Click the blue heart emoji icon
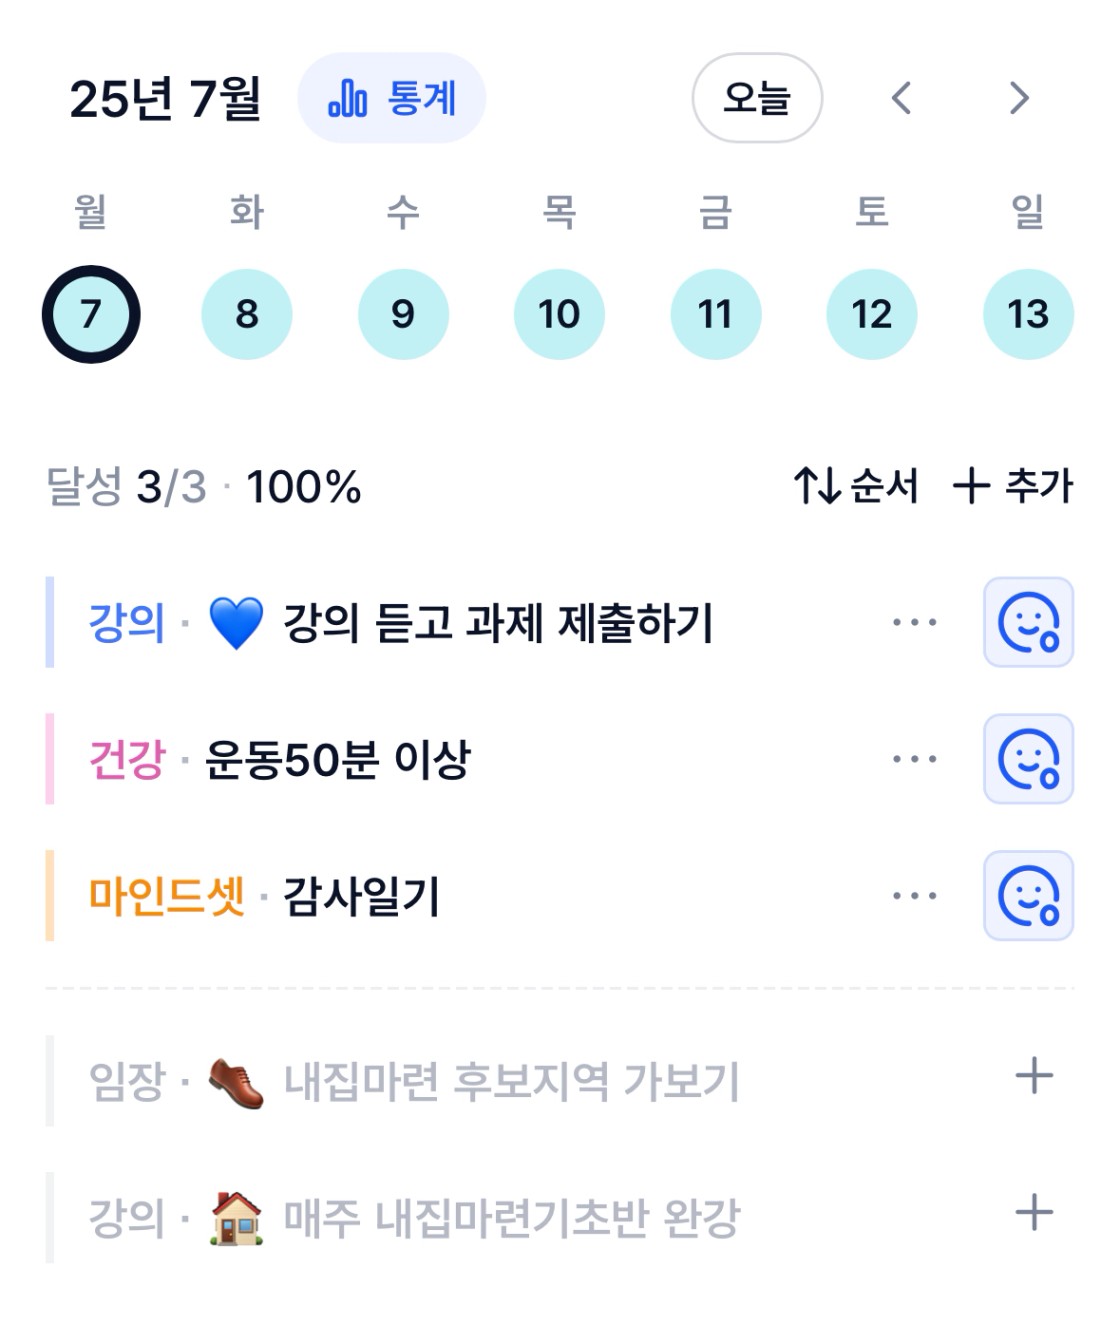This screenshot has height=1325, width=1120. 236,622
